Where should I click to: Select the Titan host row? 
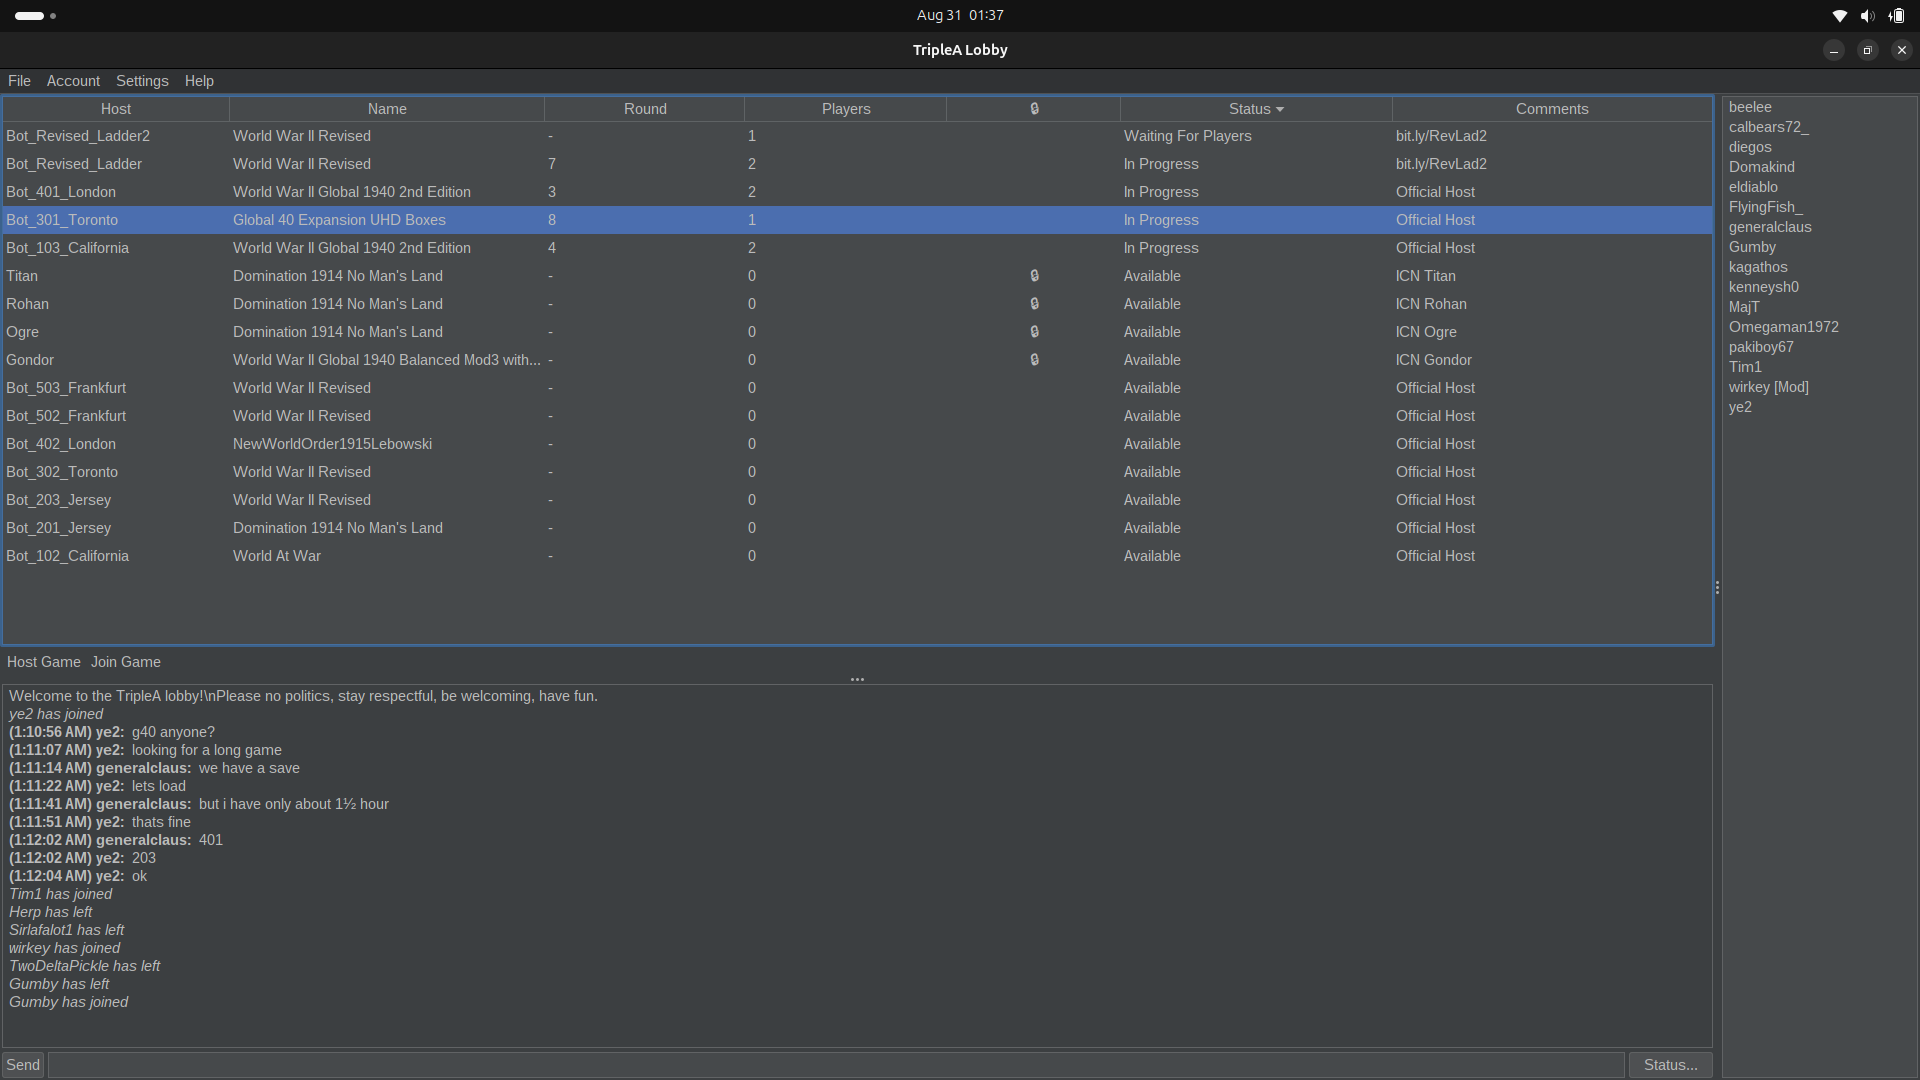click(x=857, y=276)
